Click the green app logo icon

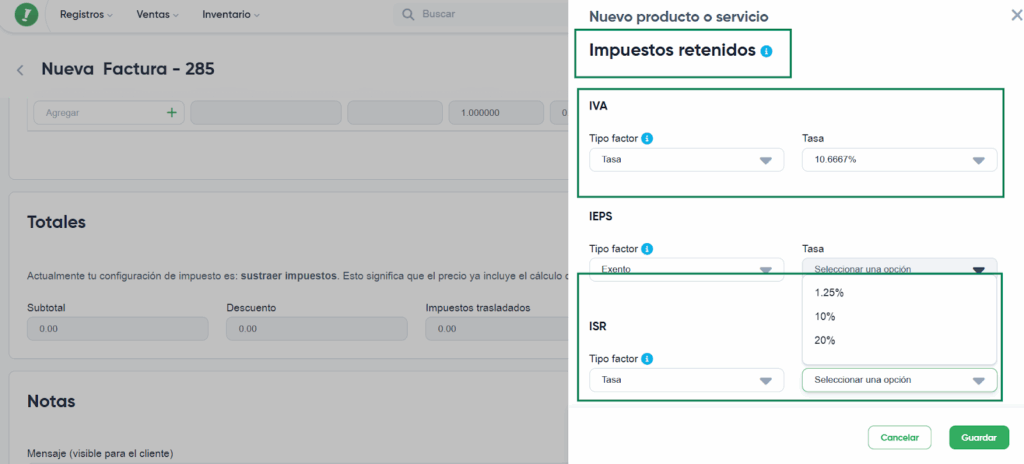coord(26,15)
